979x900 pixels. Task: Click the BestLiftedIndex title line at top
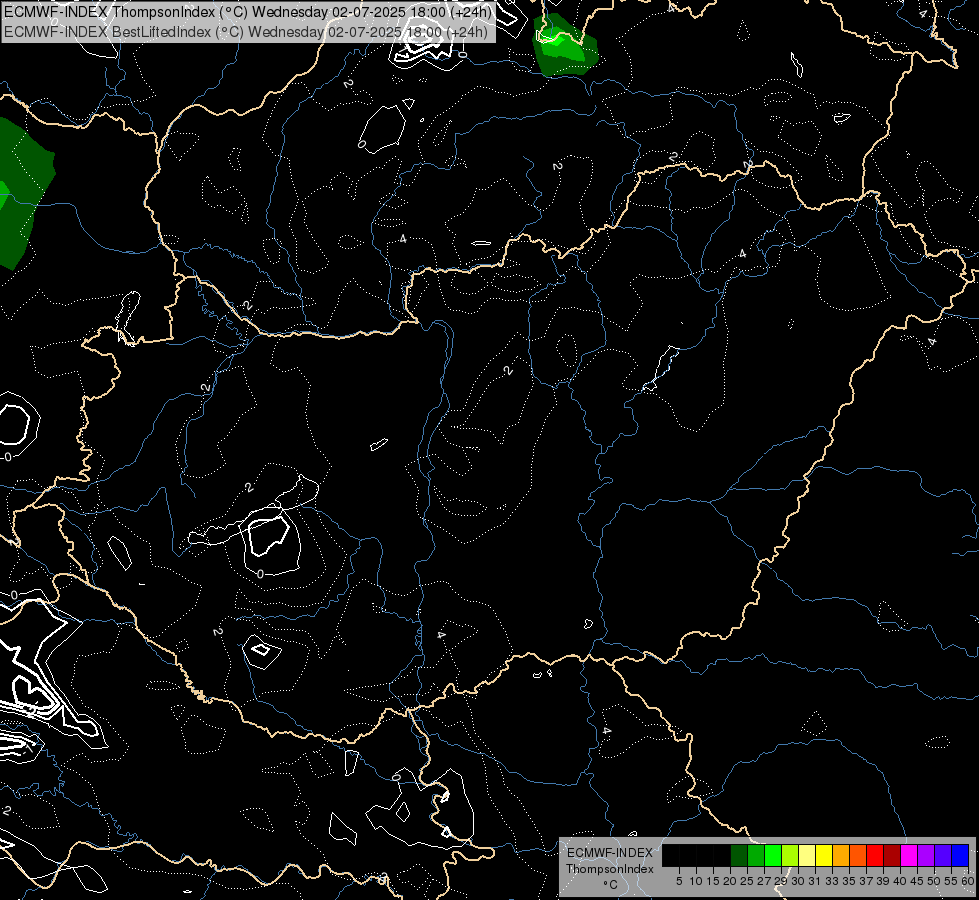[x=246, y=32]
